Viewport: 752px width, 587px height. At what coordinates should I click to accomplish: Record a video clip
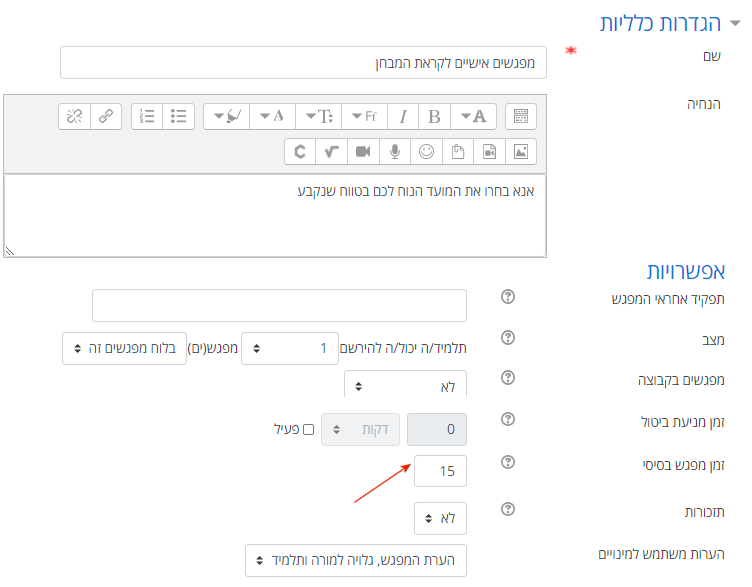pos(363,152)
